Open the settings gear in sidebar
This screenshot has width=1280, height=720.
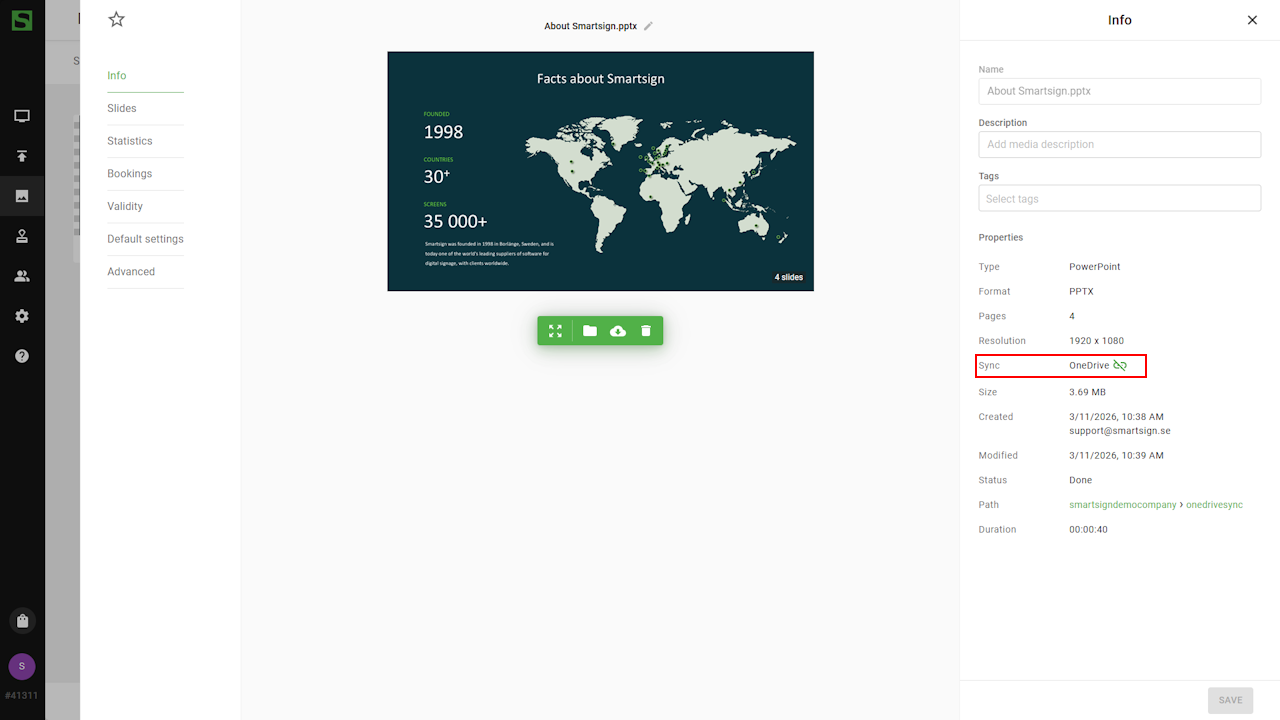pos(22,316)
